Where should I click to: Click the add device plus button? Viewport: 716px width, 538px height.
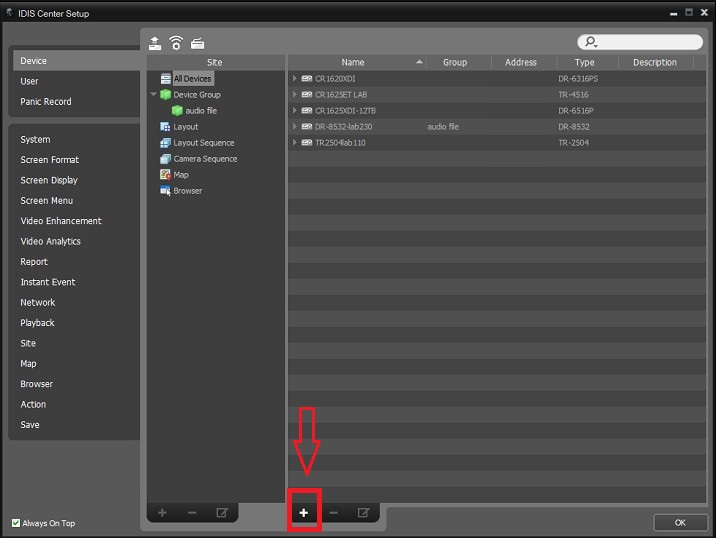click(304, 513)
